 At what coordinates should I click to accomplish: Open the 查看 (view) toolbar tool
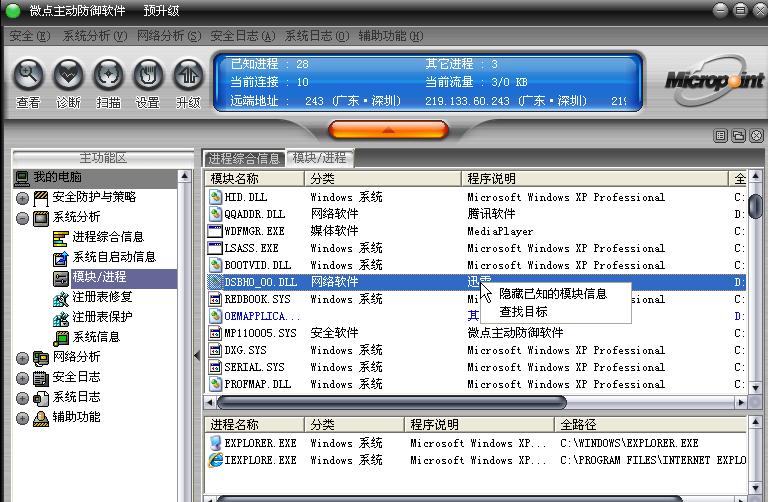pos(28,83)
